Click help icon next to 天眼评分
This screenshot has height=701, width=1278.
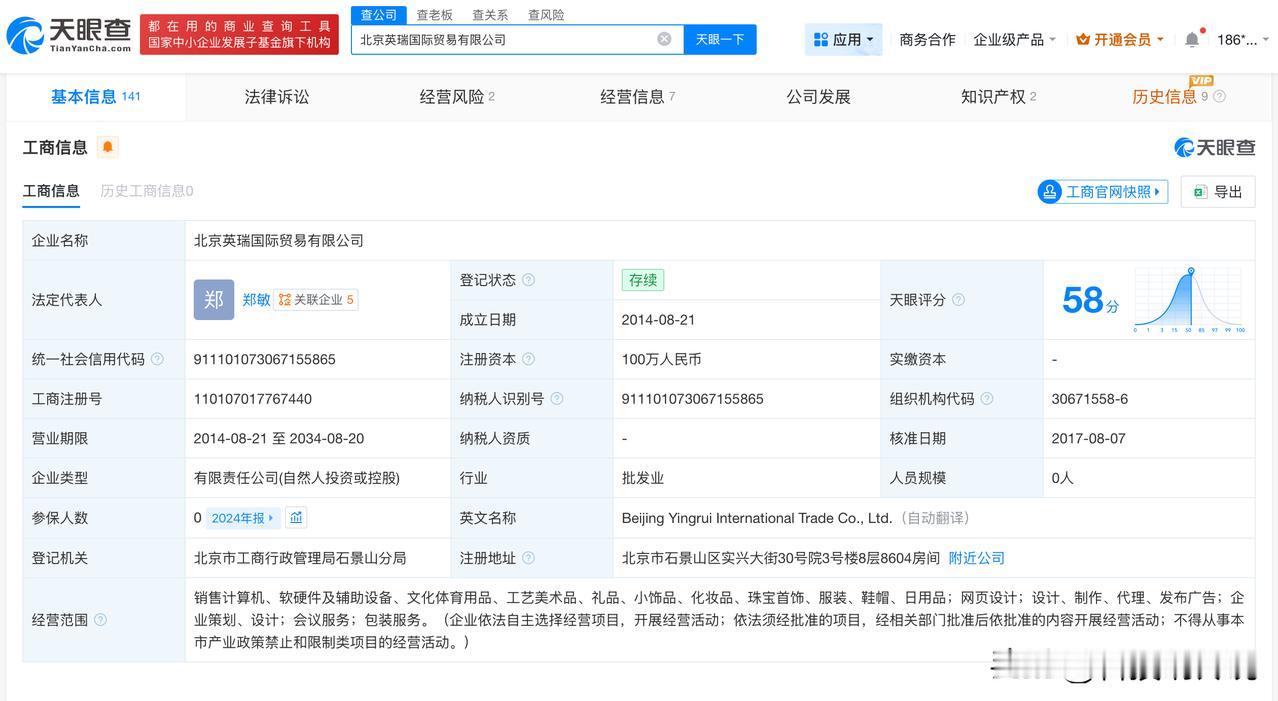pos(958,300)
